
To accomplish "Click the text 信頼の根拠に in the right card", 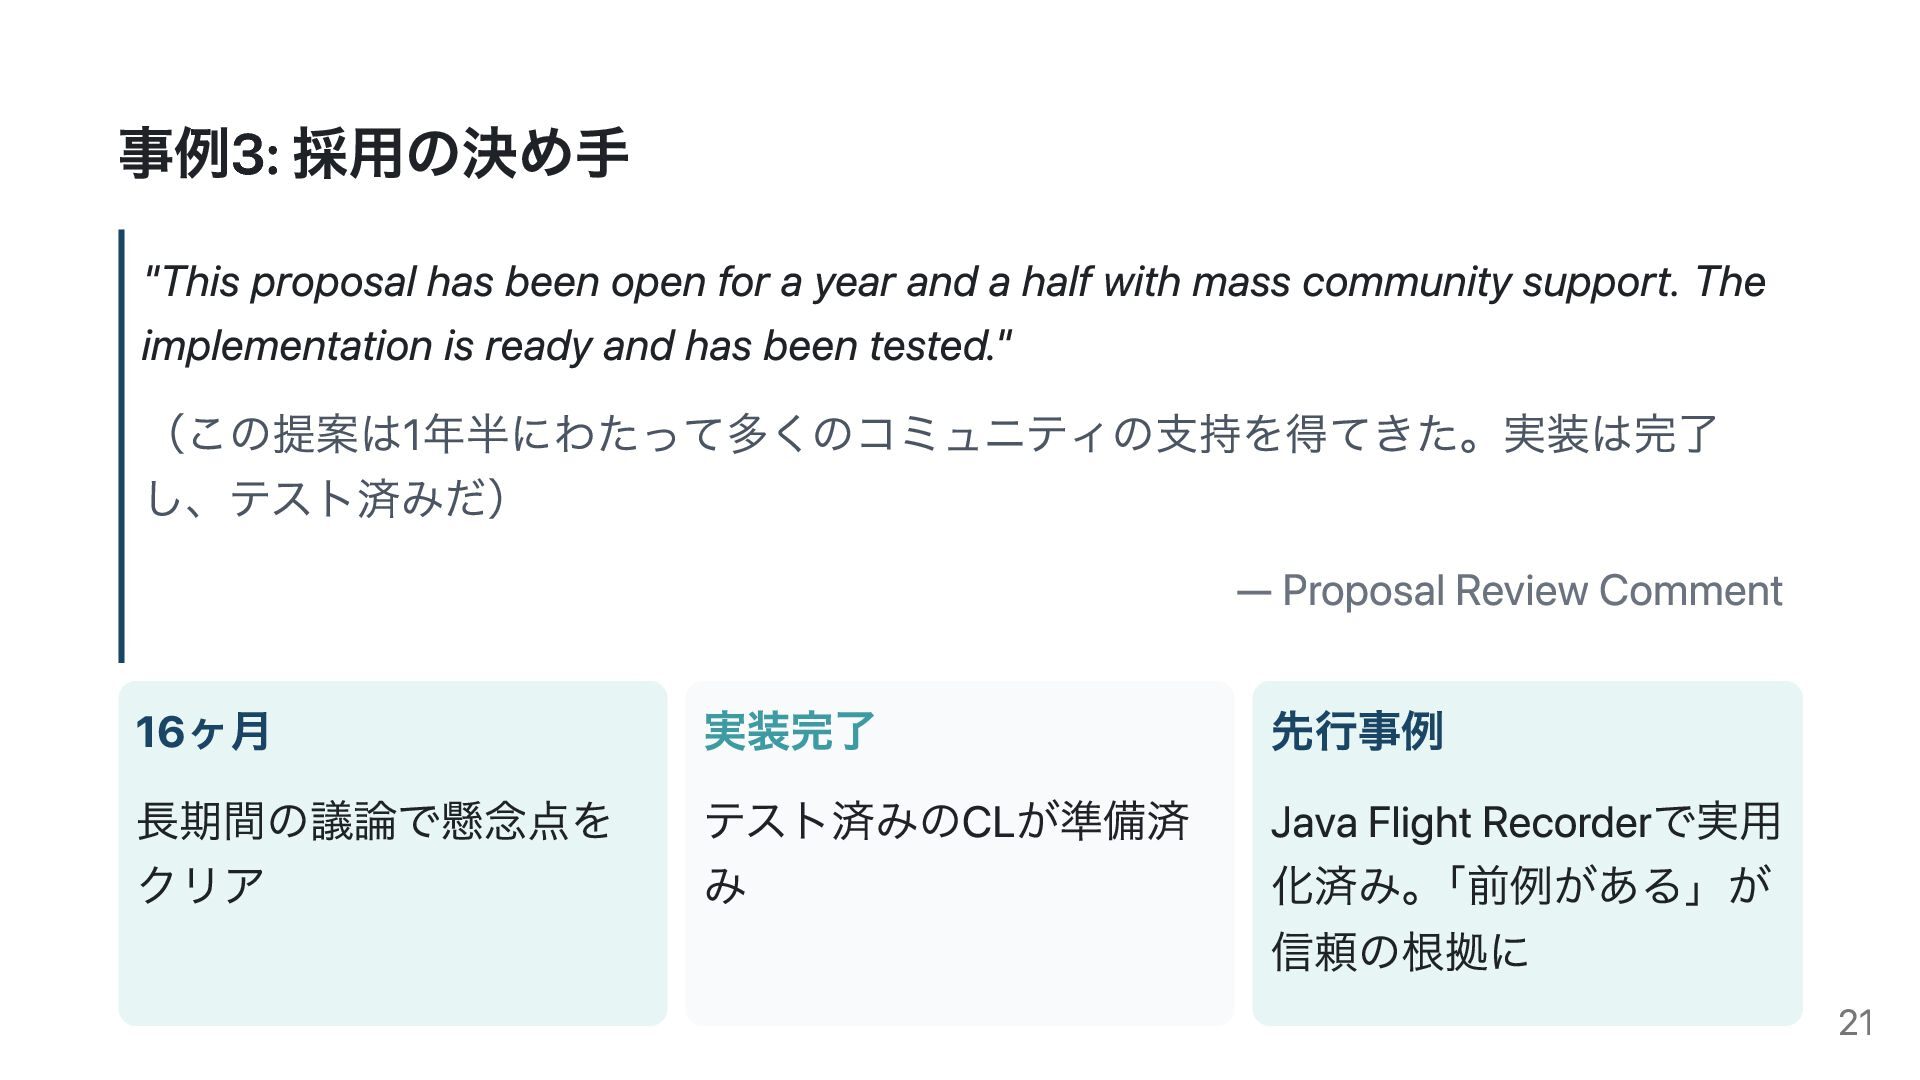I will pos(1400,951).
